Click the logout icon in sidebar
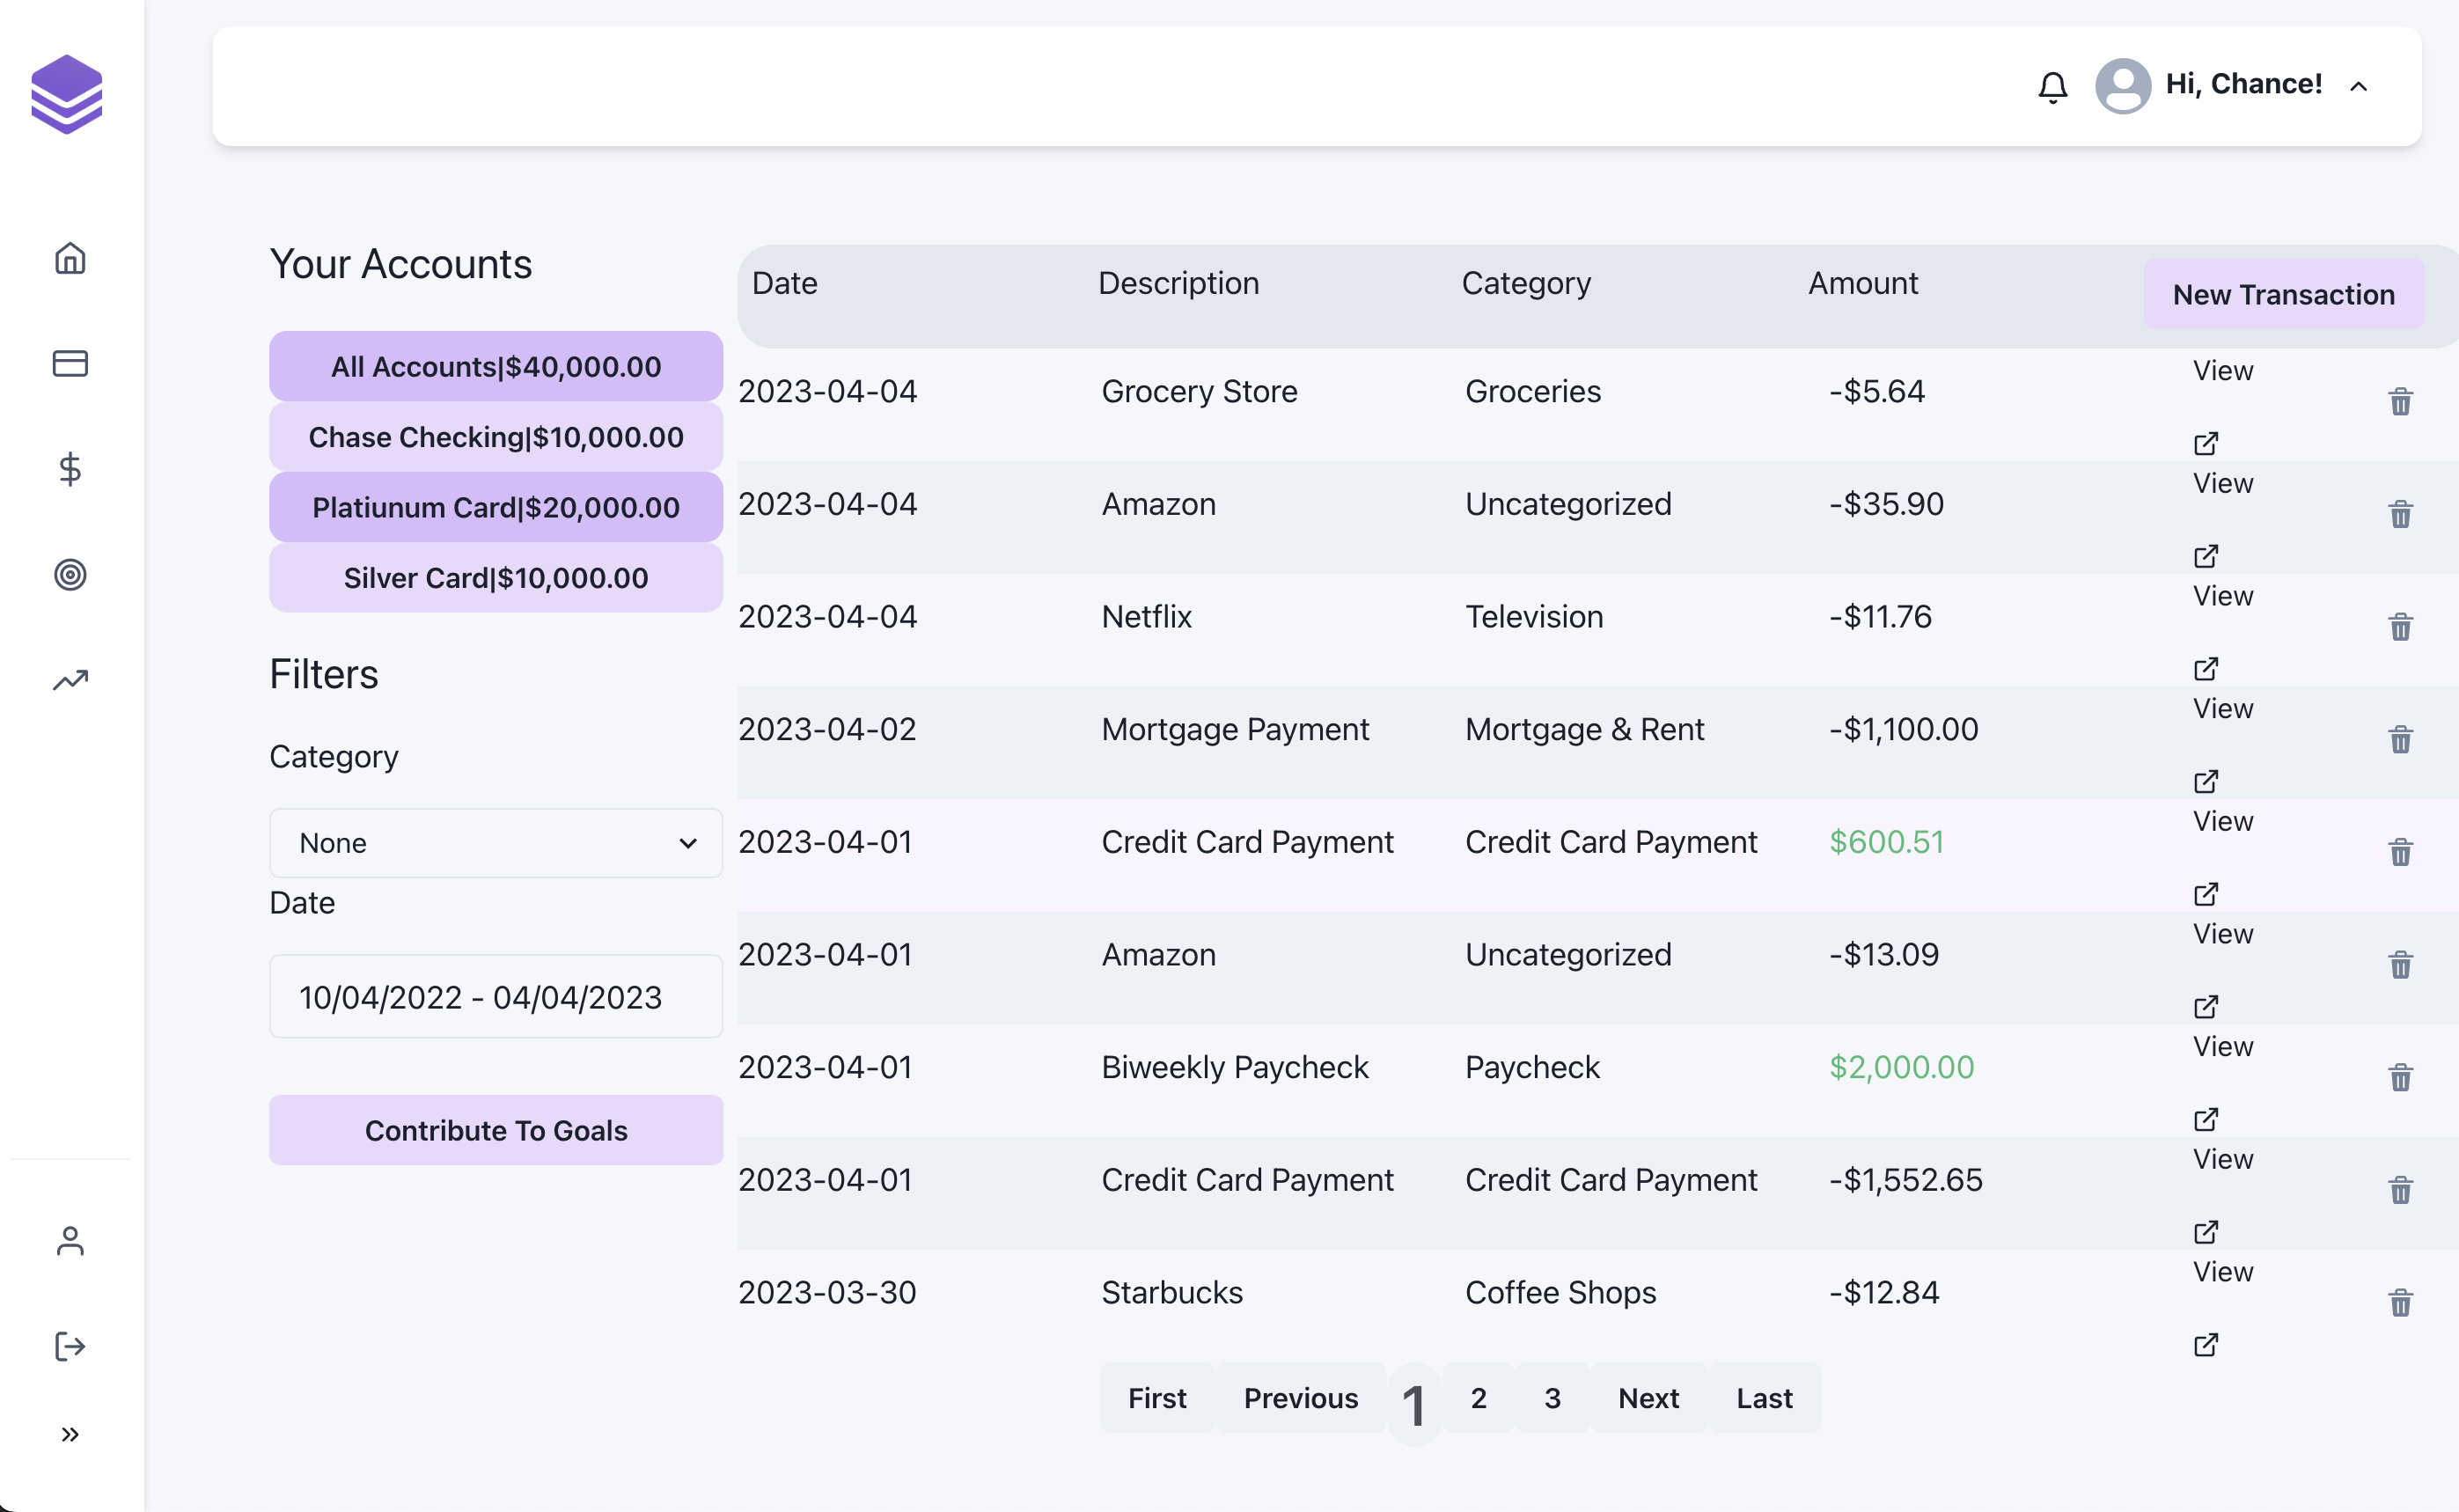The width and height of the screenshot is (2459, 1512). click(70, 1346)
